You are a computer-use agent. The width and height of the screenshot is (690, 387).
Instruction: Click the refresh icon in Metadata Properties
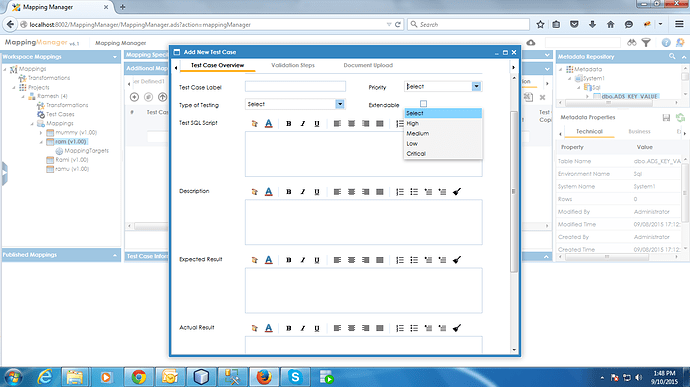click(680, 118)
